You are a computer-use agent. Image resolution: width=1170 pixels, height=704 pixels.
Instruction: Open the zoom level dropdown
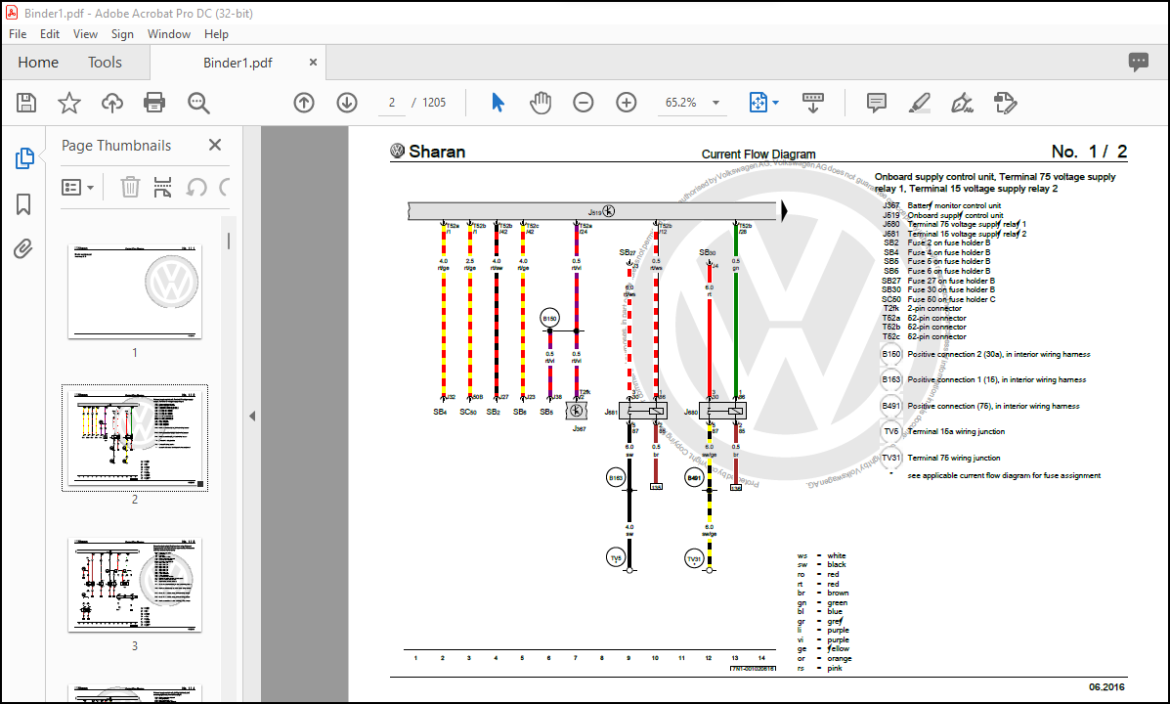(716, 103)
